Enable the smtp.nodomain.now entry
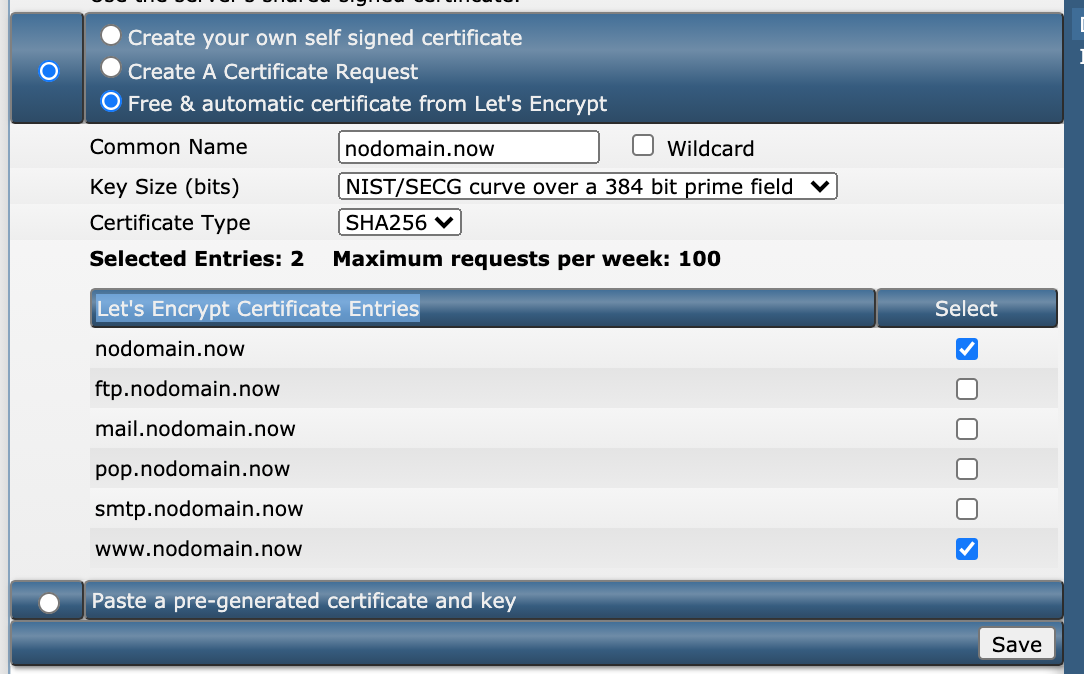Screen dimensions: 1084x674 (x=966, y=509)
